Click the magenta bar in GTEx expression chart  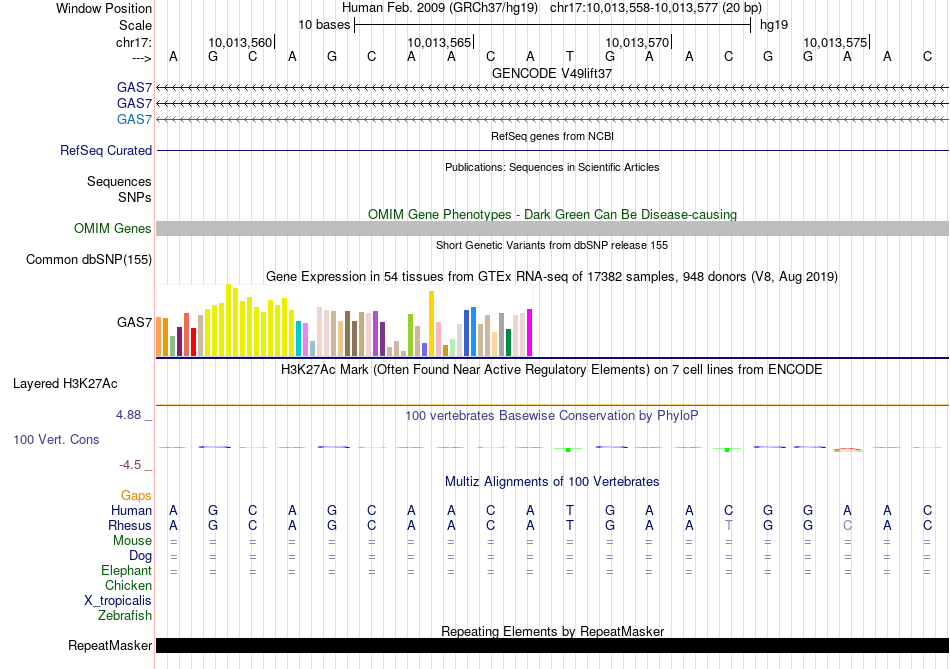529,332
